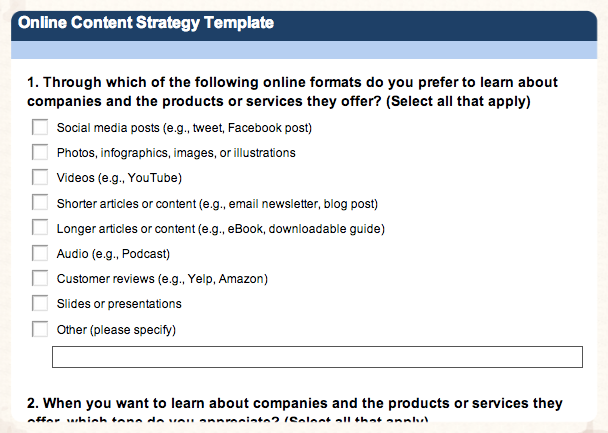The width and height of the screenshot is (608, 433).
Task: Click the 'Yelp, Amazon' label text
Action: coord(226,279)
